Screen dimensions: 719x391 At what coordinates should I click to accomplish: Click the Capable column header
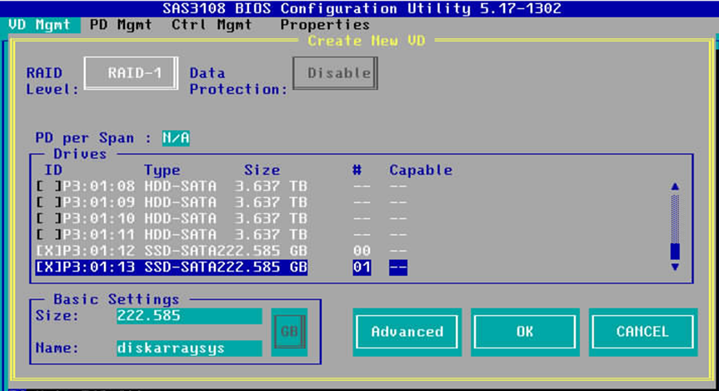click(421, 171)
